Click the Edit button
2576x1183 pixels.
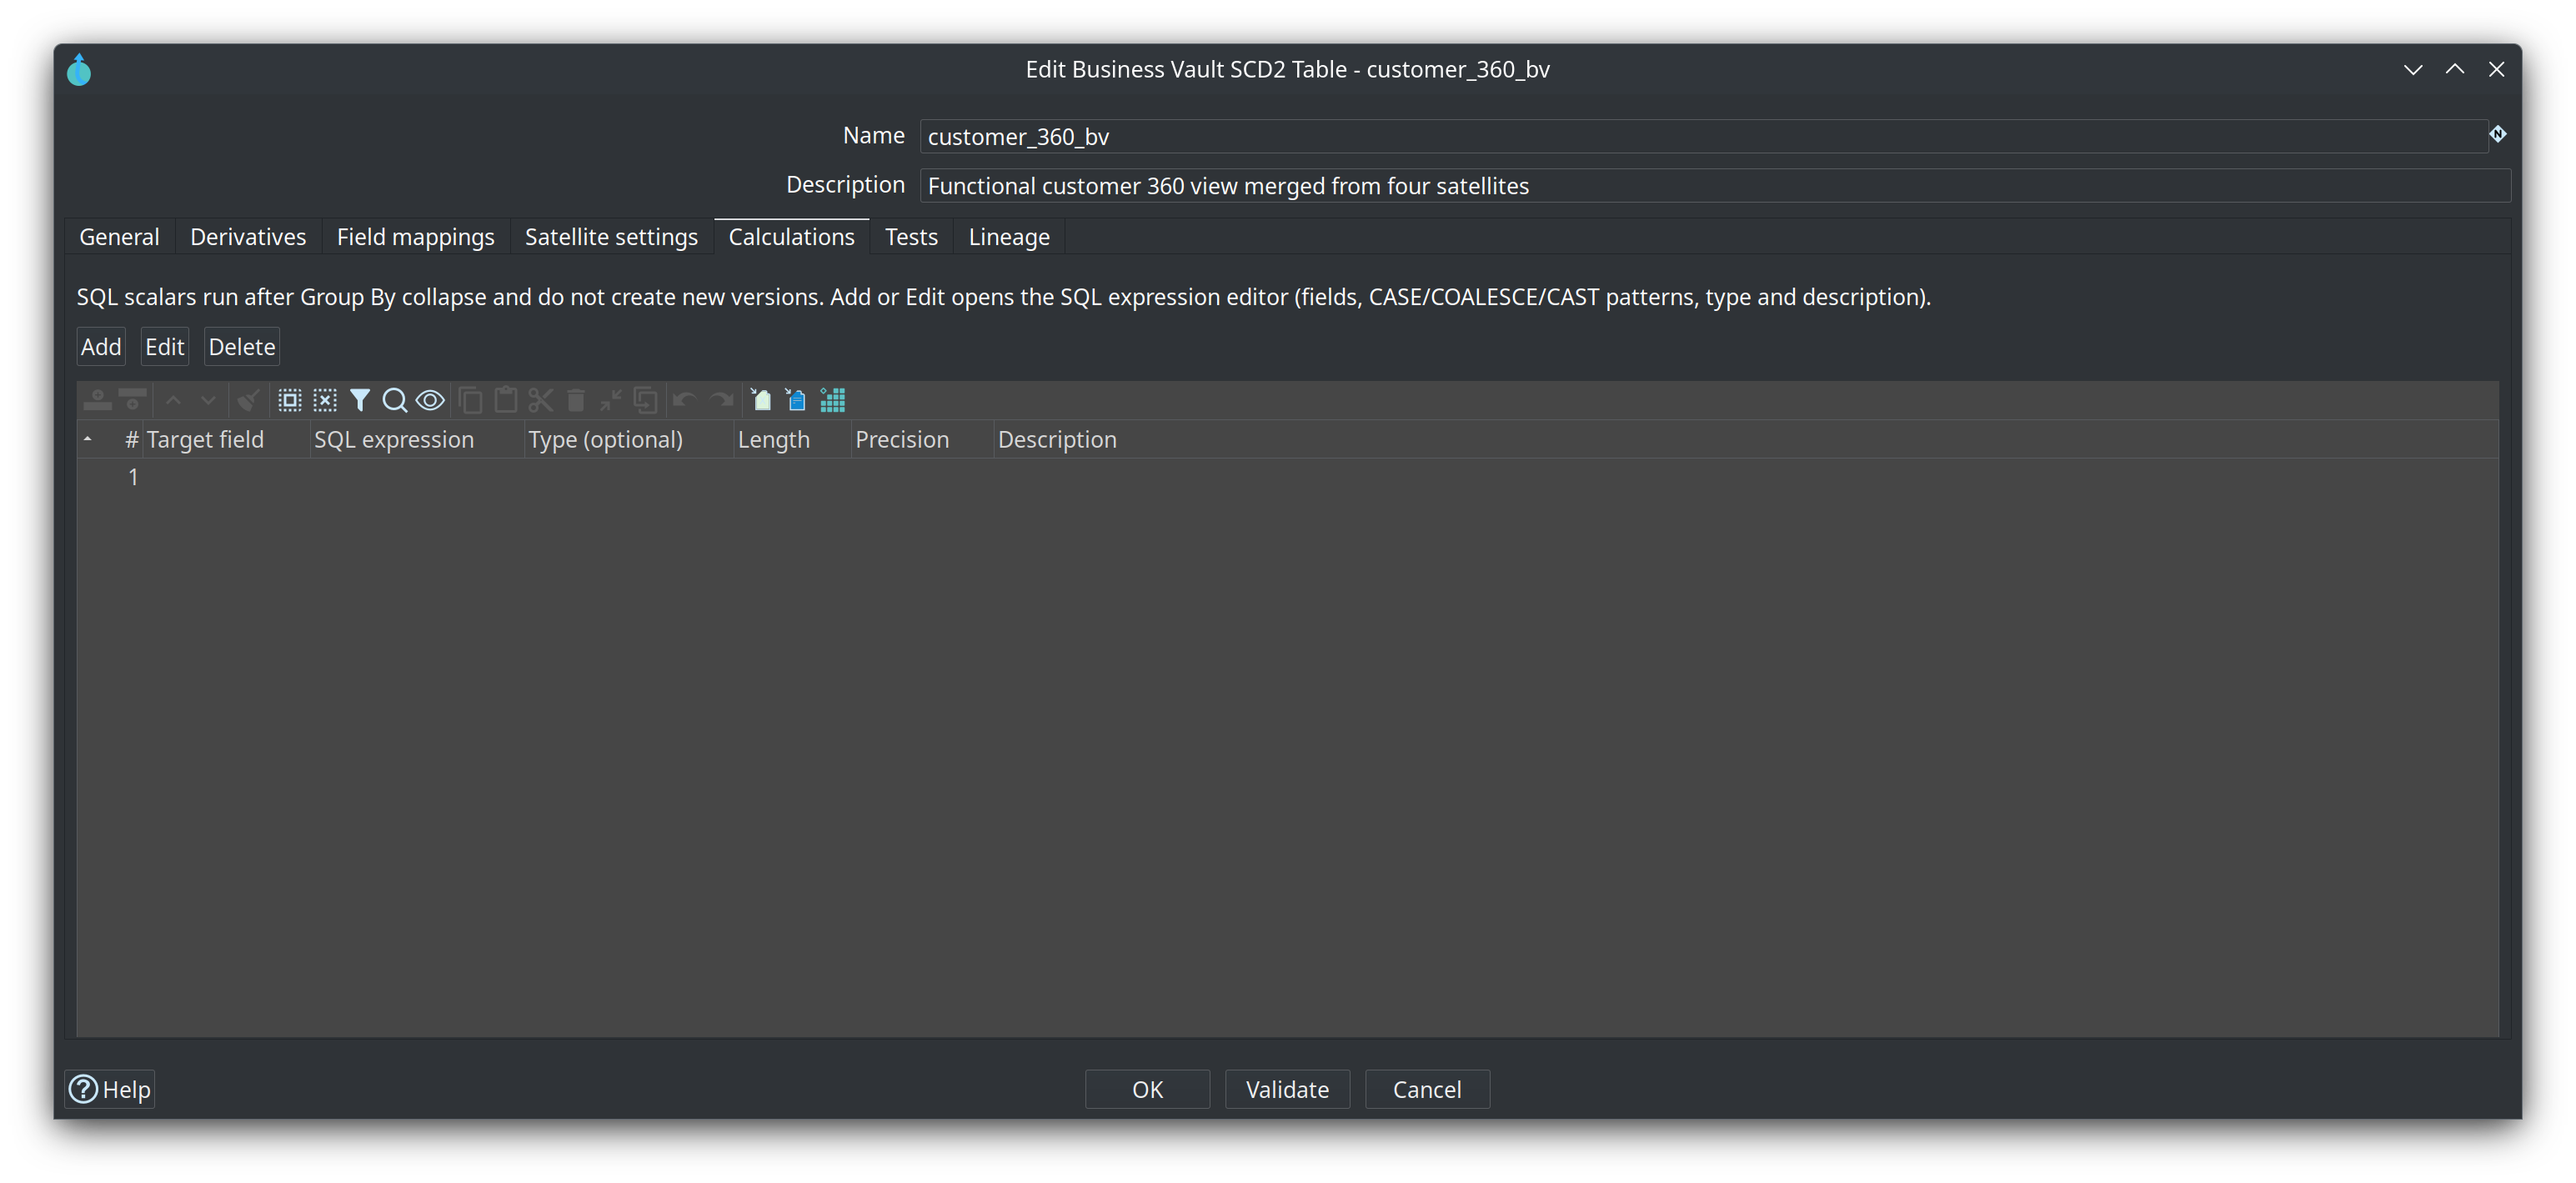point(165,347)
